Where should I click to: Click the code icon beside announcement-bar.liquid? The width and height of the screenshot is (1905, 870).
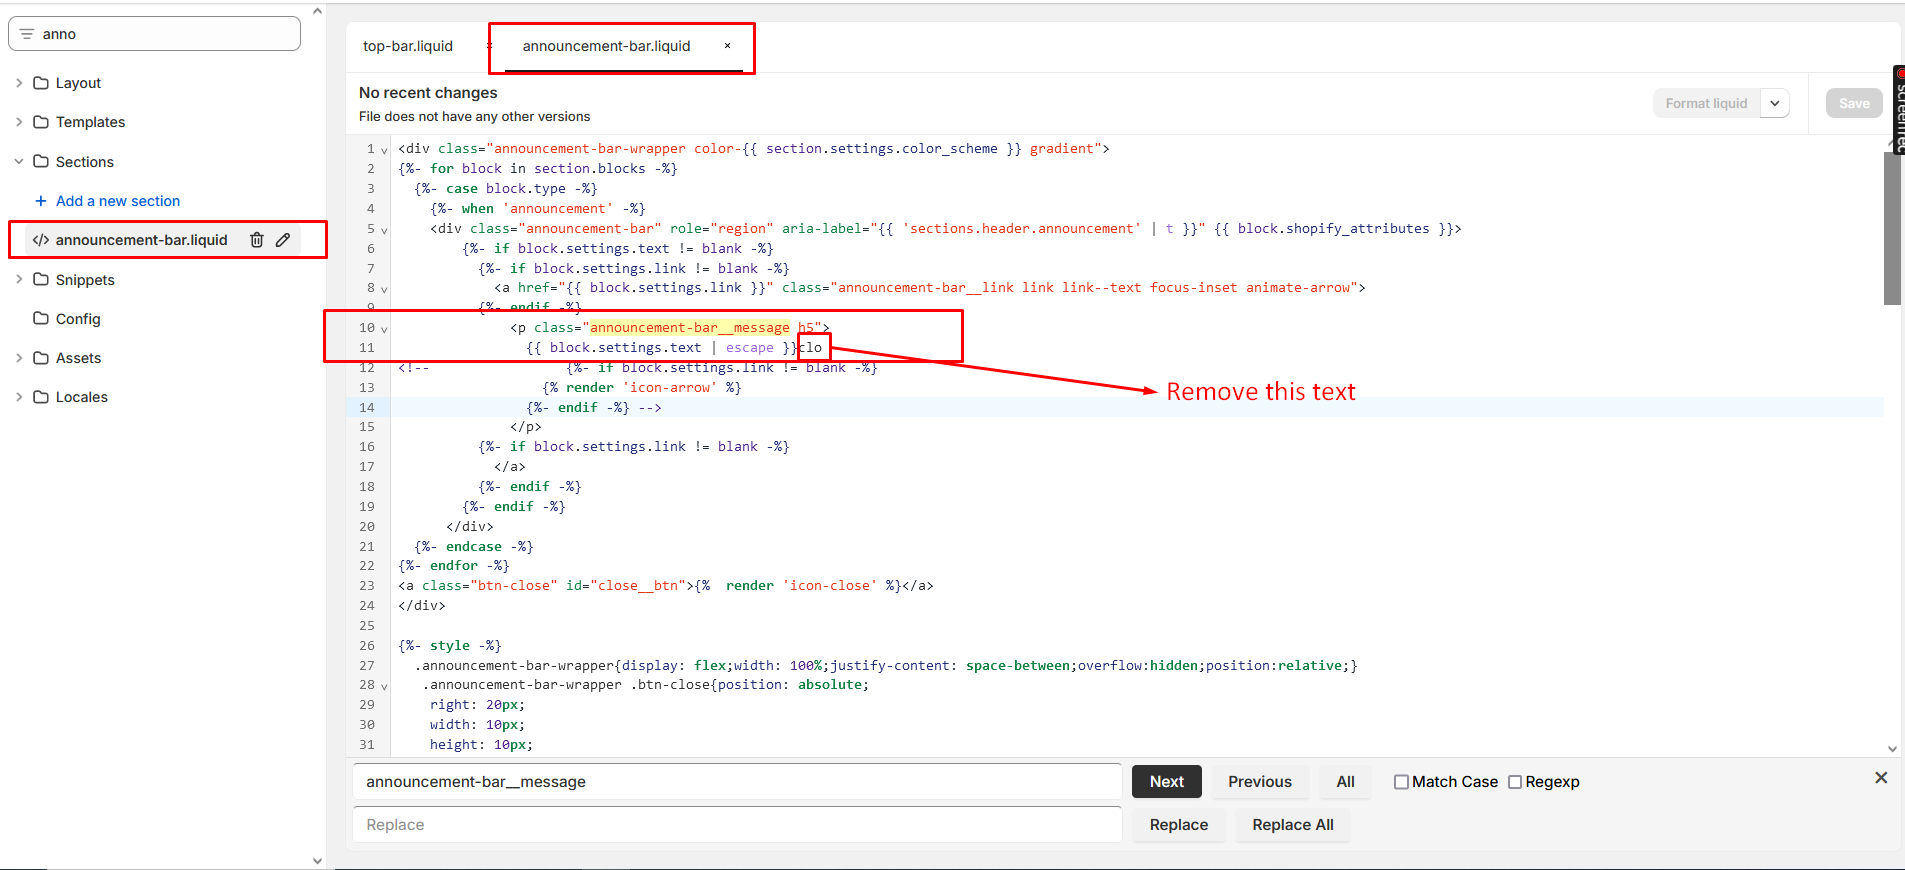pos(41,240)
